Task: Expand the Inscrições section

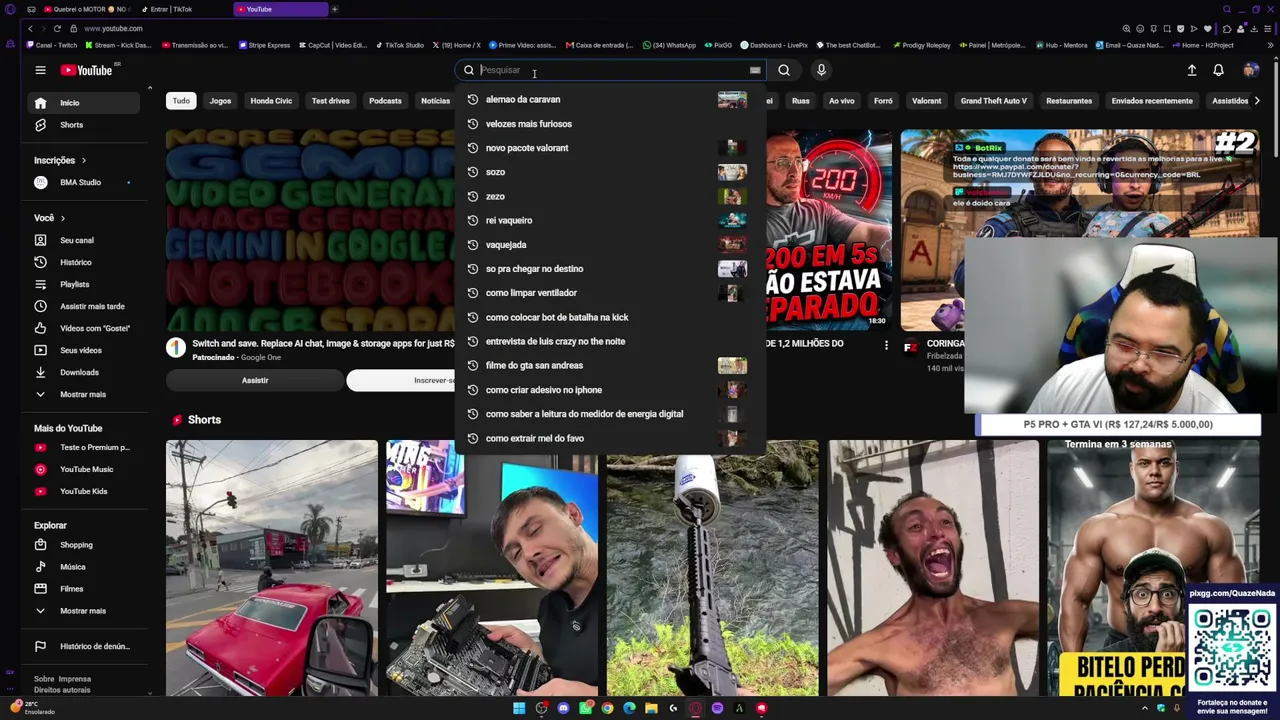Action: coord(60,160)
